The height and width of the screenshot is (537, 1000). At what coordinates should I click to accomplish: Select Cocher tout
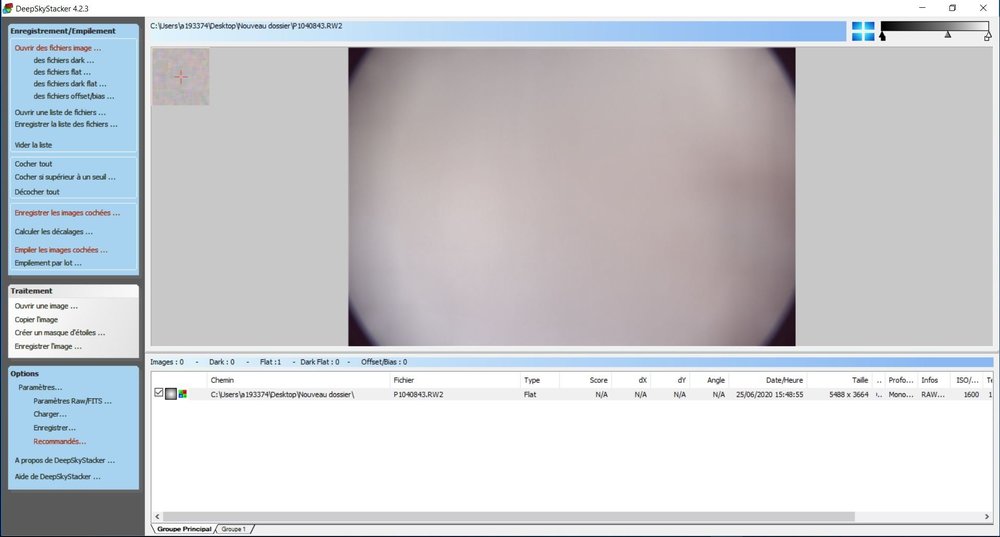pos(33,164)
